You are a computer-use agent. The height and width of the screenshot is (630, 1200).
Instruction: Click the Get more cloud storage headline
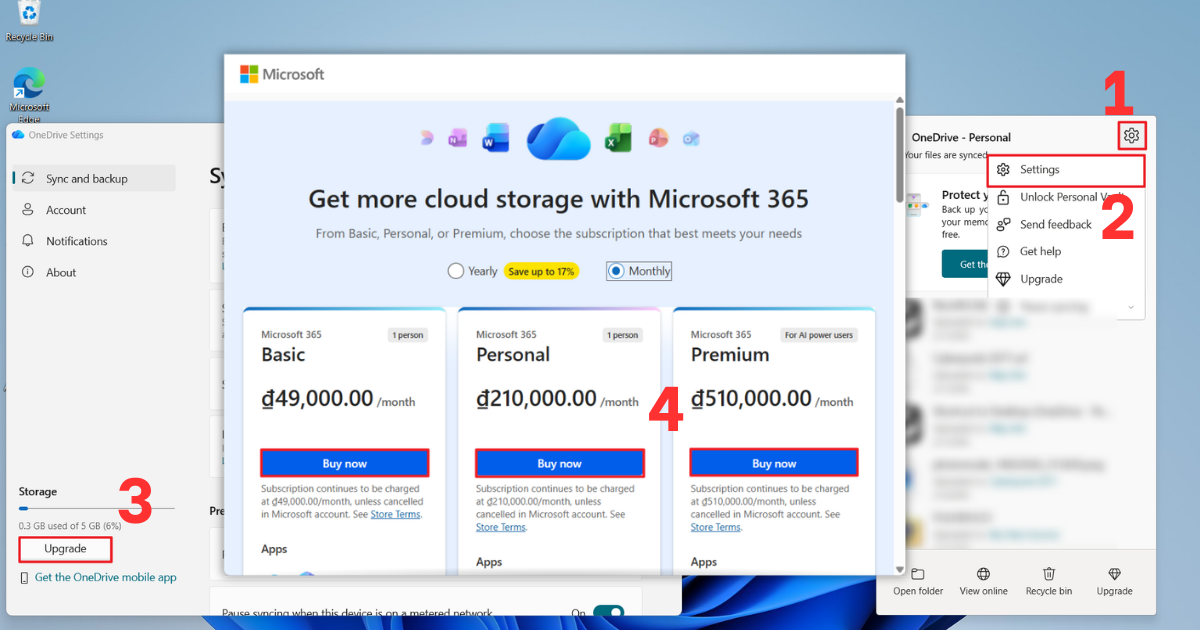[x=558, y=198]
